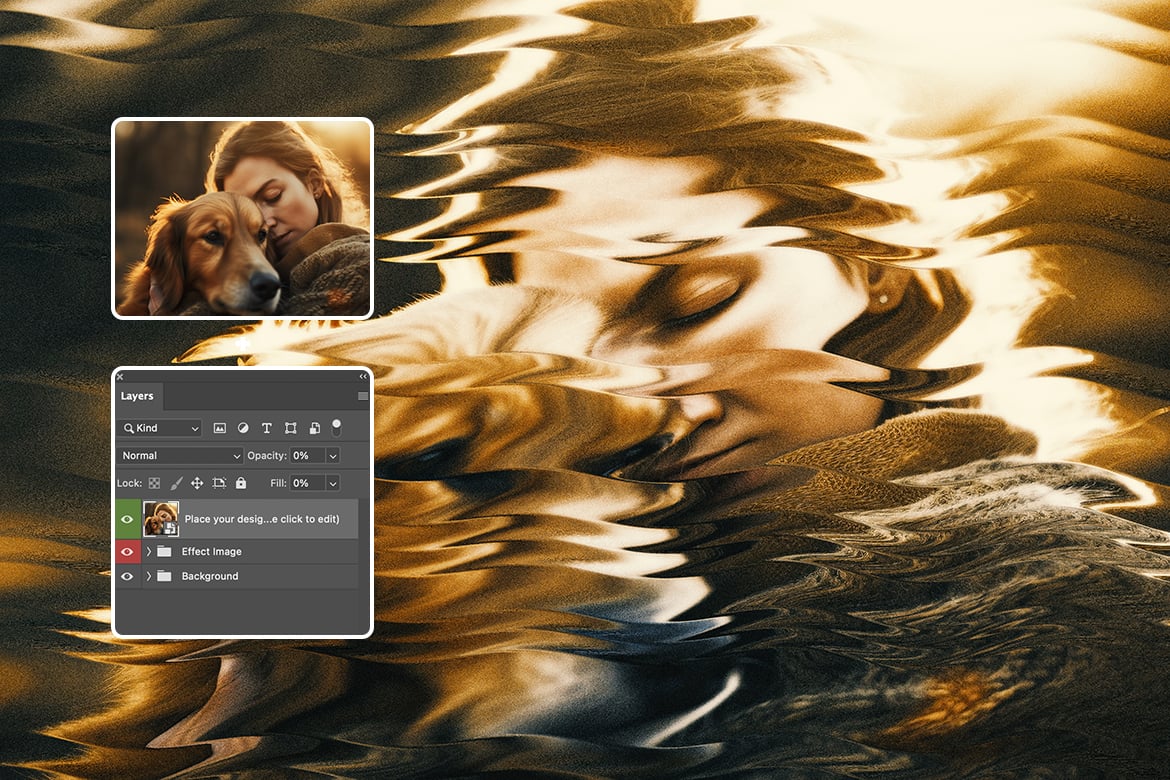The height and width of the screenshot is (780, 1170).
Task: Filter layers by type layers icon
Action: (266, 428)
